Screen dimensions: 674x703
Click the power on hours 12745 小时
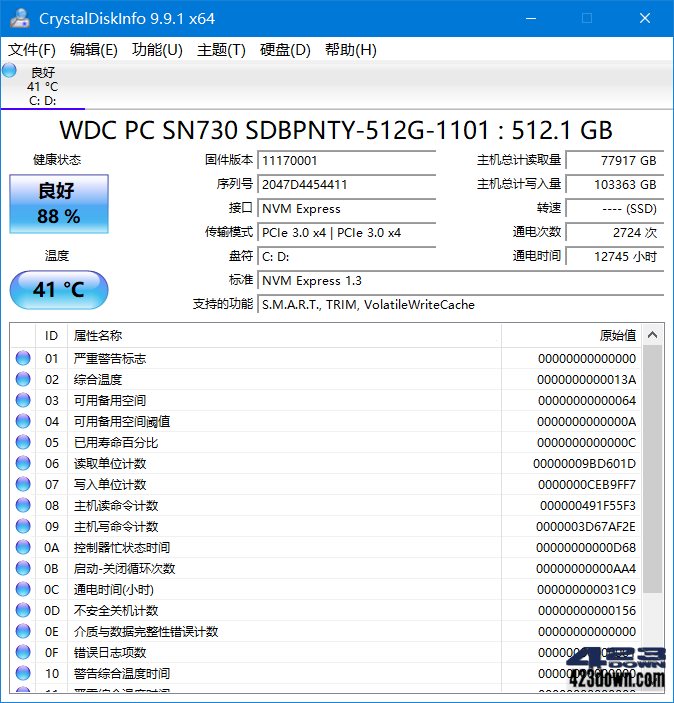pos(615,257)
